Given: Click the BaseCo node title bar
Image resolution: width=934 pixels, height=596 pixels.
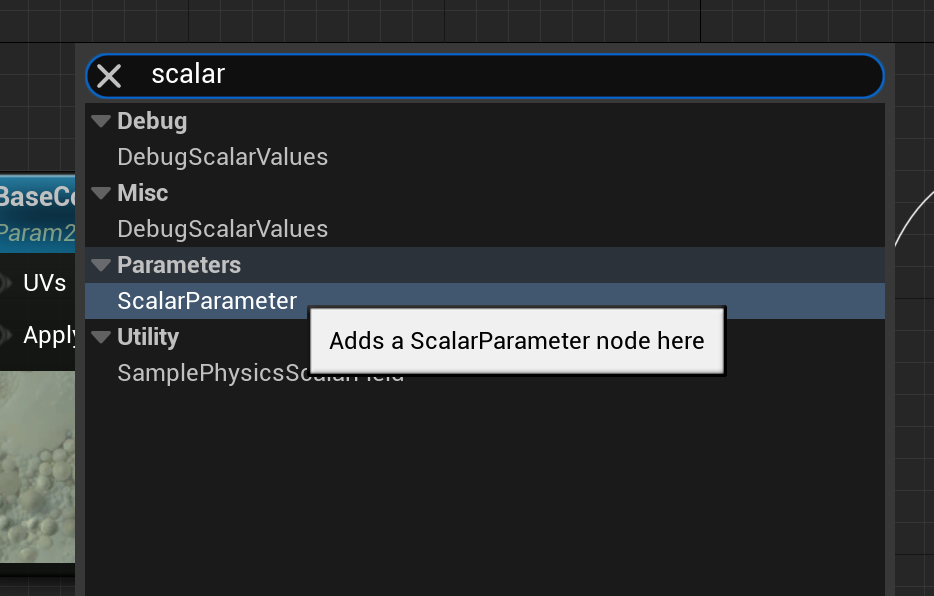Looking at the screenshot, I should [37, 196].
